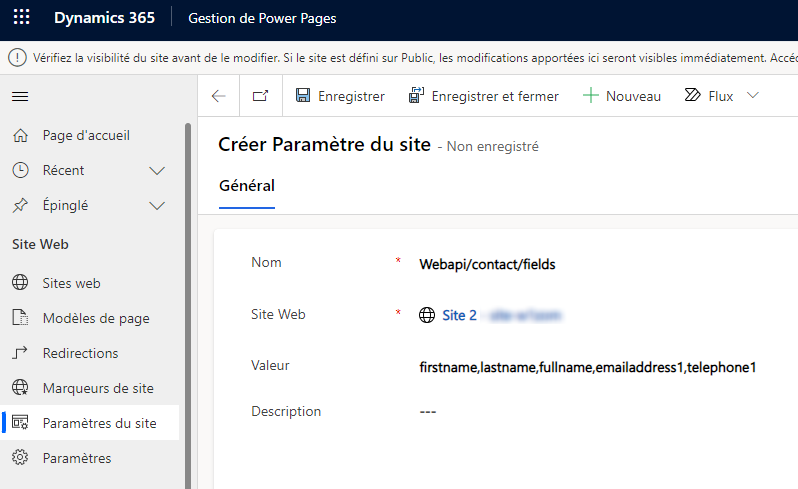Click the Non enregistré status text
Image resolution: width=798 pixels, height=489 pixels.
coord(493,147)
